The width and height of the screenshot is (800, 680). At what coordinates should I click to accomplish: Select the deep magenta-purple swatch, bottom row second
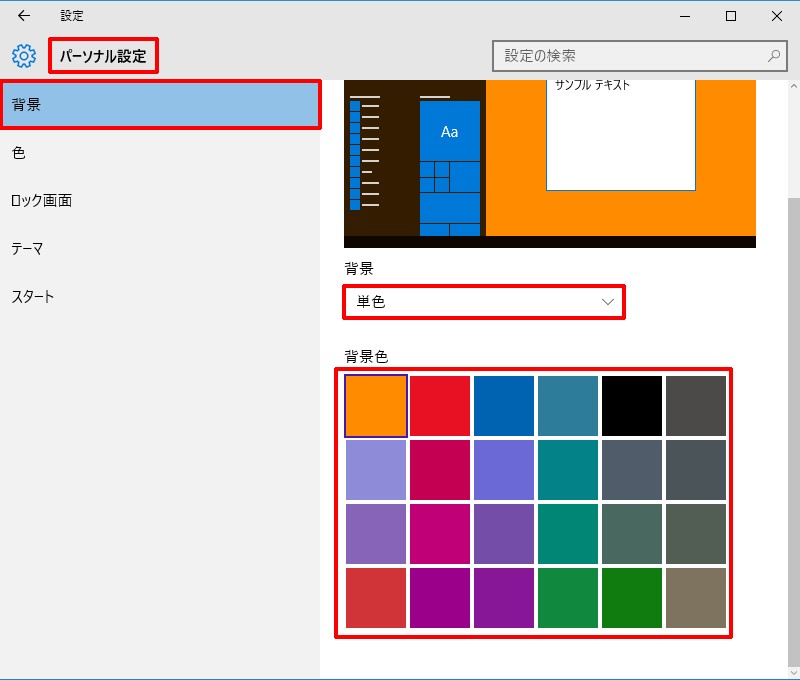[440, 598]
